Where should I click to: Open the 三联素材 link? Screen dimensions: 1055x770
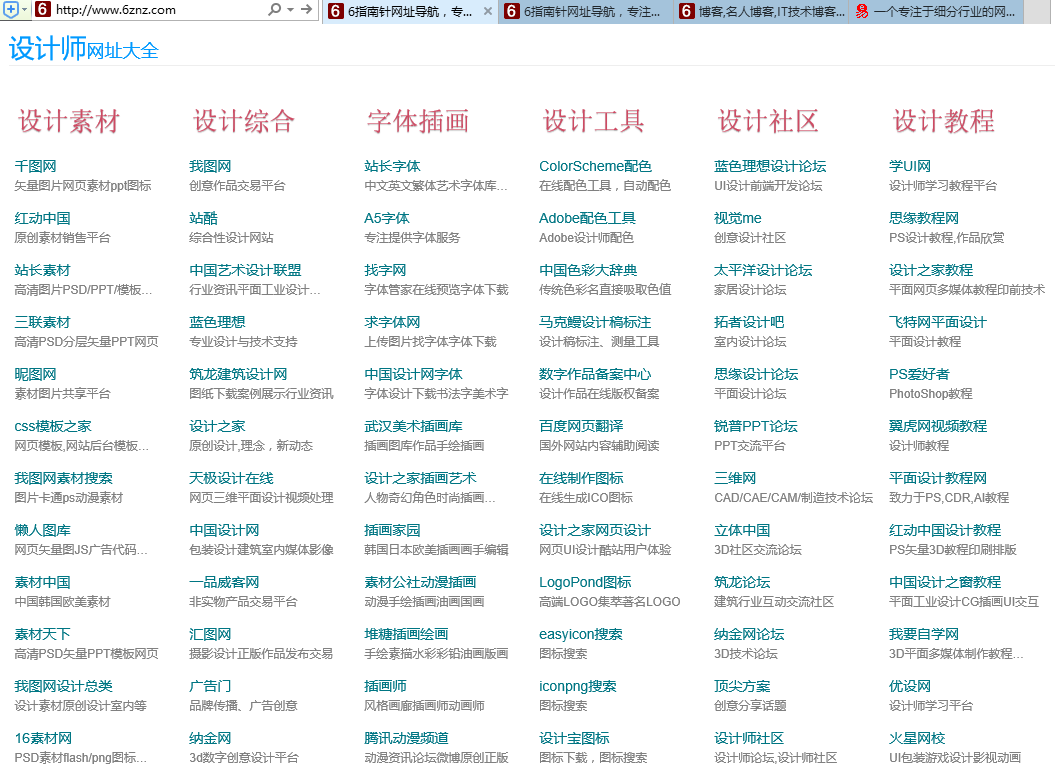42,322
